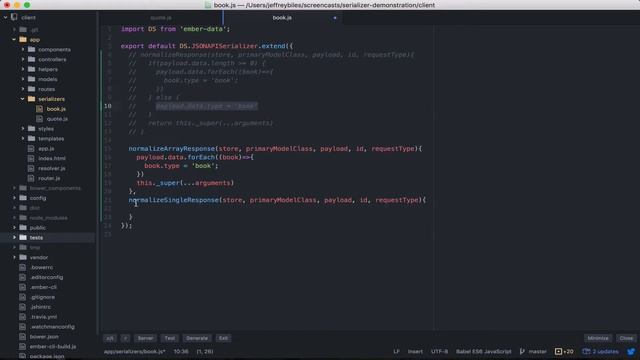Open the Babel ES6 JavaScript grammar selector
This screenshot has height=360, width=640.
pyautogui.click(x=483, y=351)
